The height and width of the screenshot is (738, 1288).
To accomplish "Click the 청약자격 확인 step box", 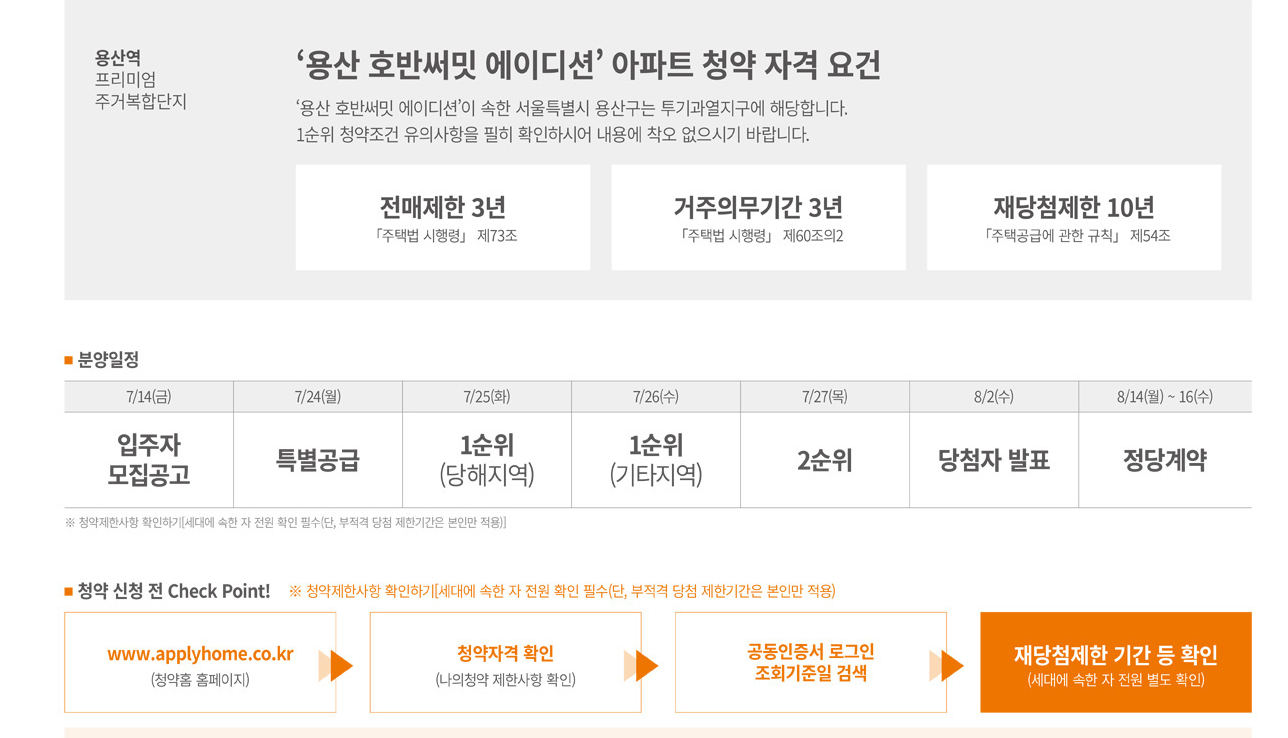I will pyautogui.click(x=505, y=662).
